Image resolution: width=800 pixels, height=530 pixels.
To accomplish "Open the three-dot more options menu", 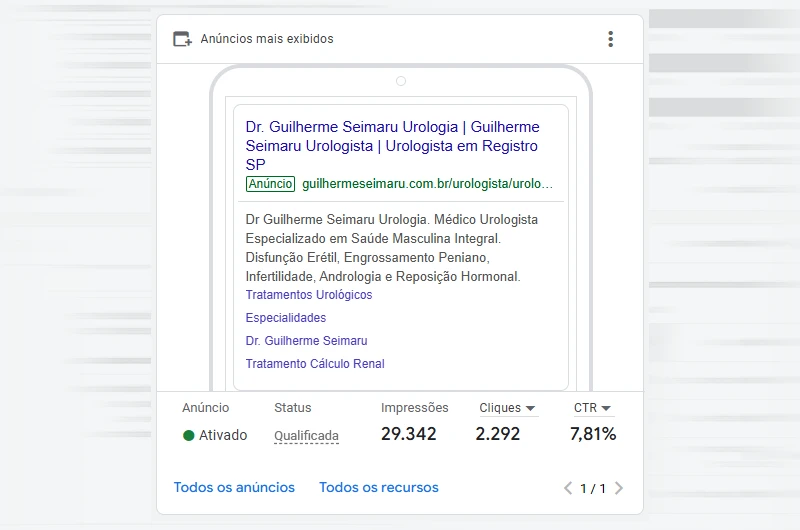I will (610, 39).
